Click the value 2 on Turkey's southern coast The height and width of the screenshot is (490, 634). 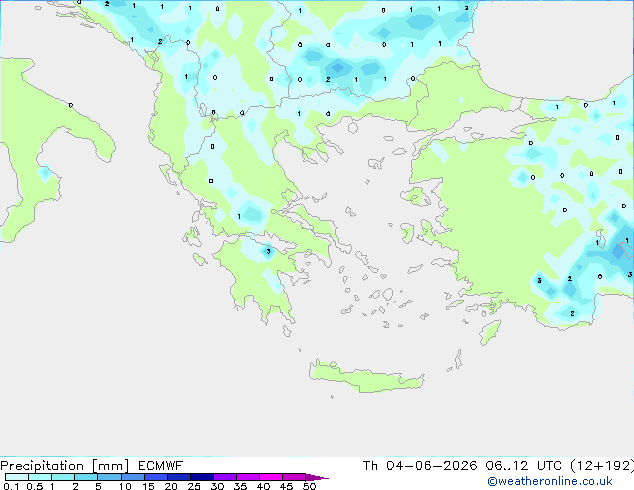pyautogui.click(x=572, y=313)
